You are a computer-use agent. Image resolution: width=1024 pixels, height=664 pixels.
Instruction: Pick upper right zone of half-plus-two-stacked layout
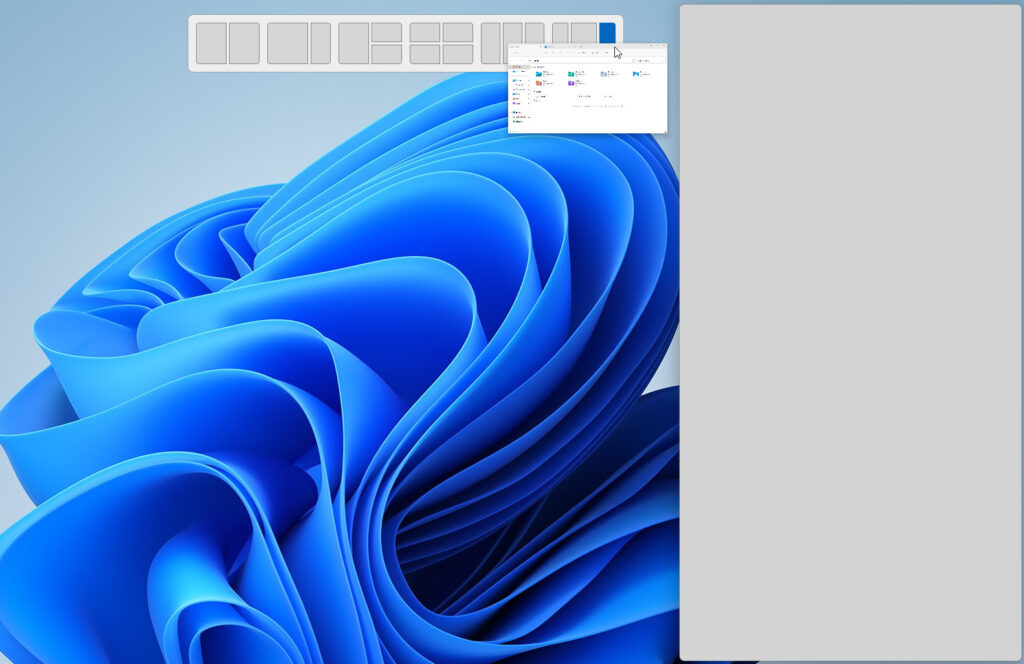[x=387, y=32]
